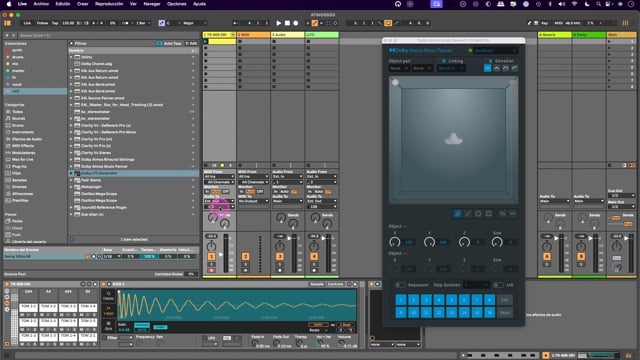Expand the Dolby LTC Generator item
This screenshot has height=360, width=640.
[x=71, y=173]
